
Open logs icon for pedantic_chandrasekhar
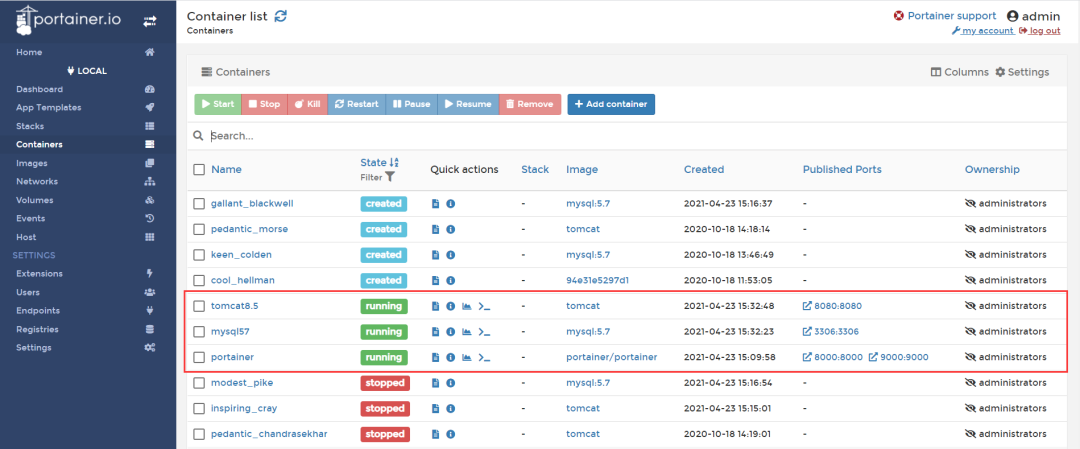pyautogui.click(x=435, y=434)
